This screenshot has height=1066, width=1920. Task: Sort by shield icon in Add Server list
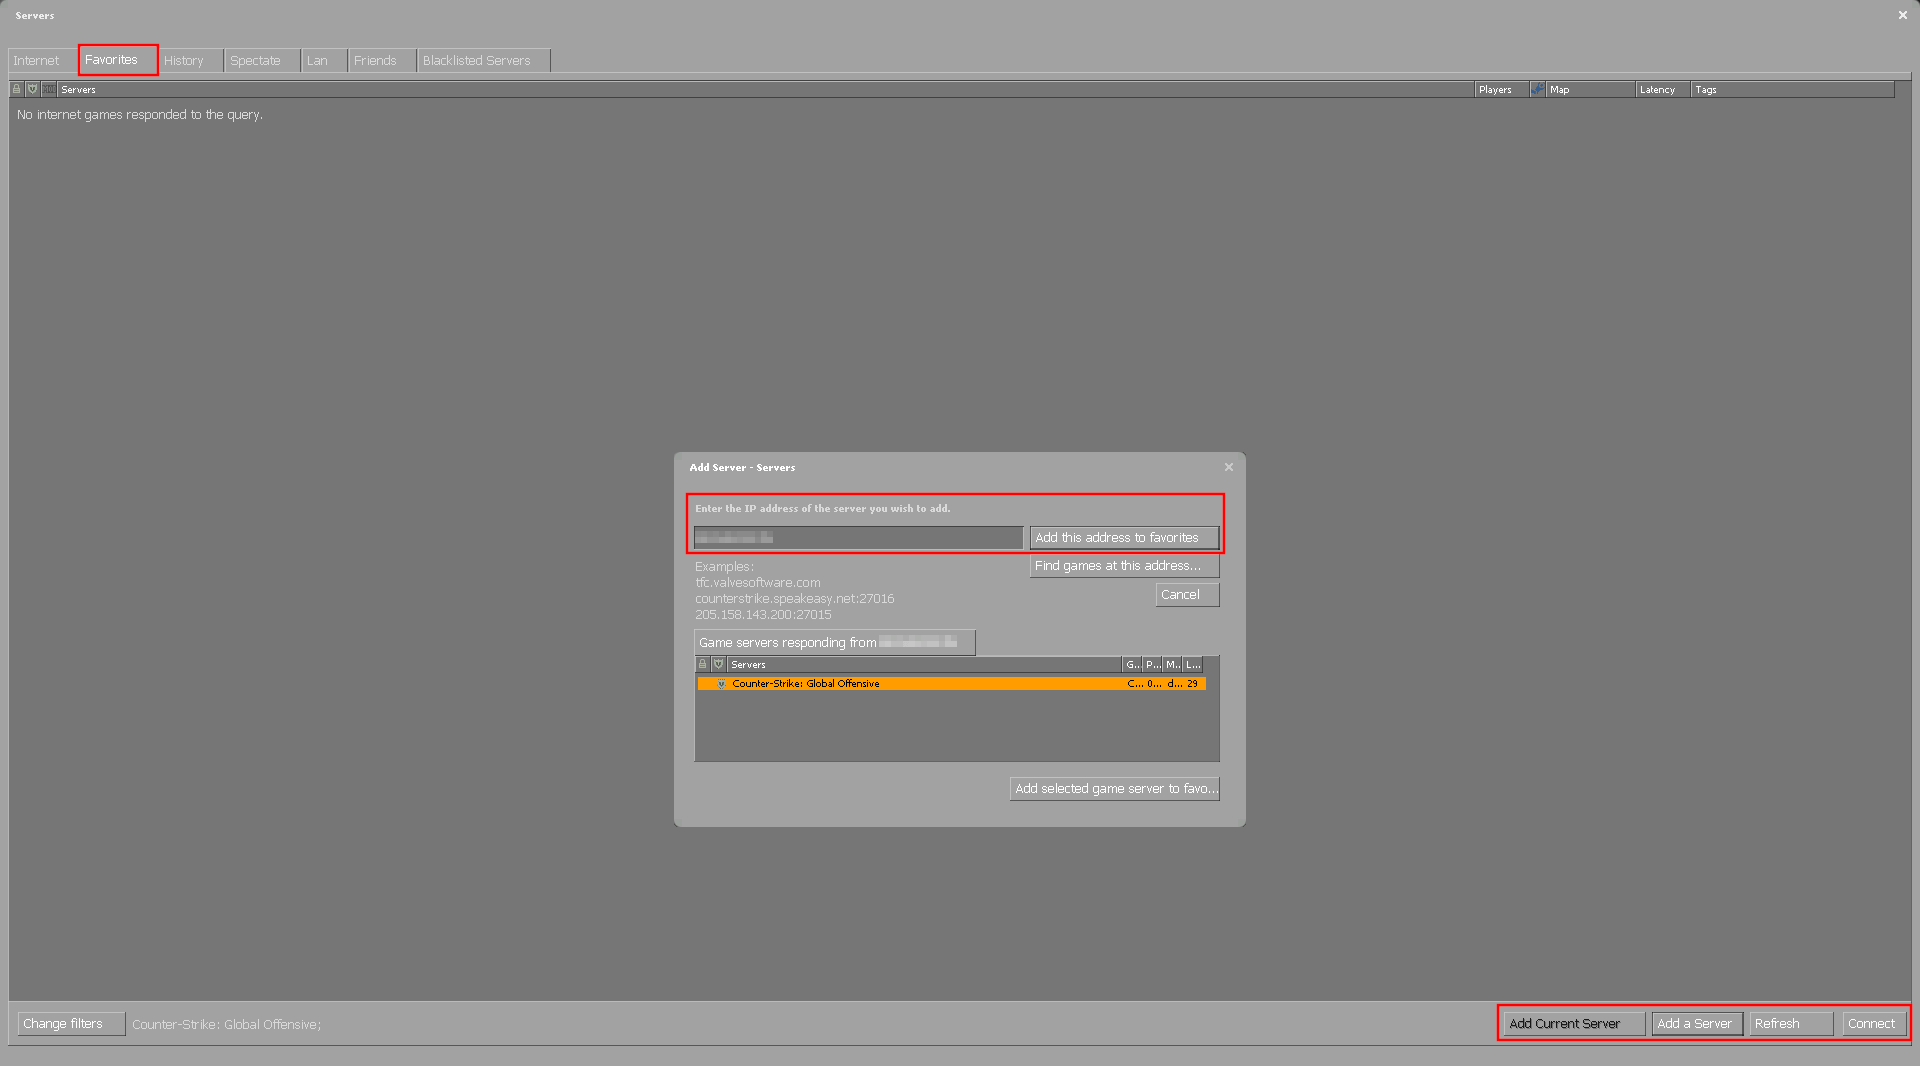point(718,664)
